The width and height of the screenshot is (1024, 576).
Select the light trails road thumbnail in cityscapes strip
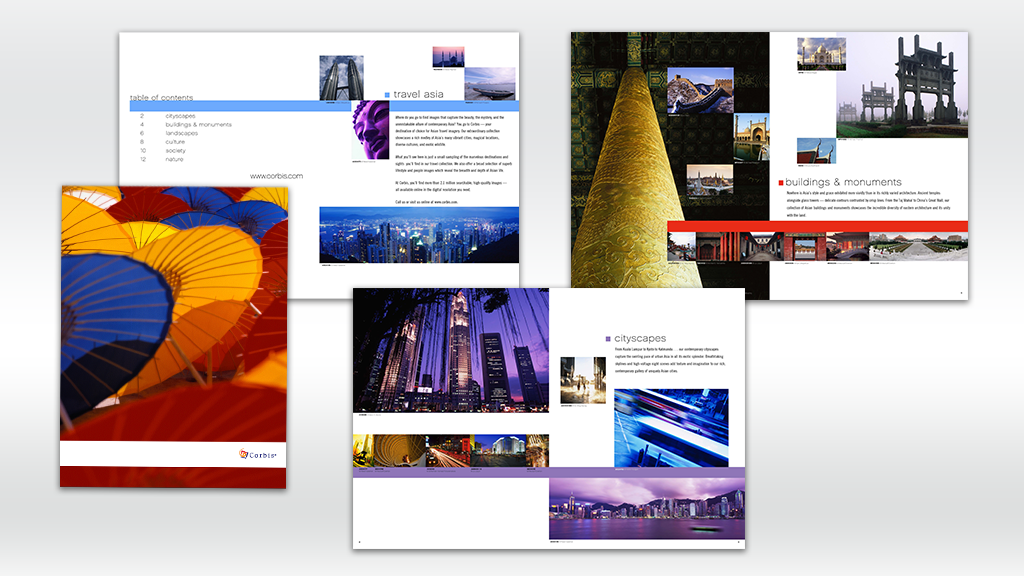[x=448, y=451]
